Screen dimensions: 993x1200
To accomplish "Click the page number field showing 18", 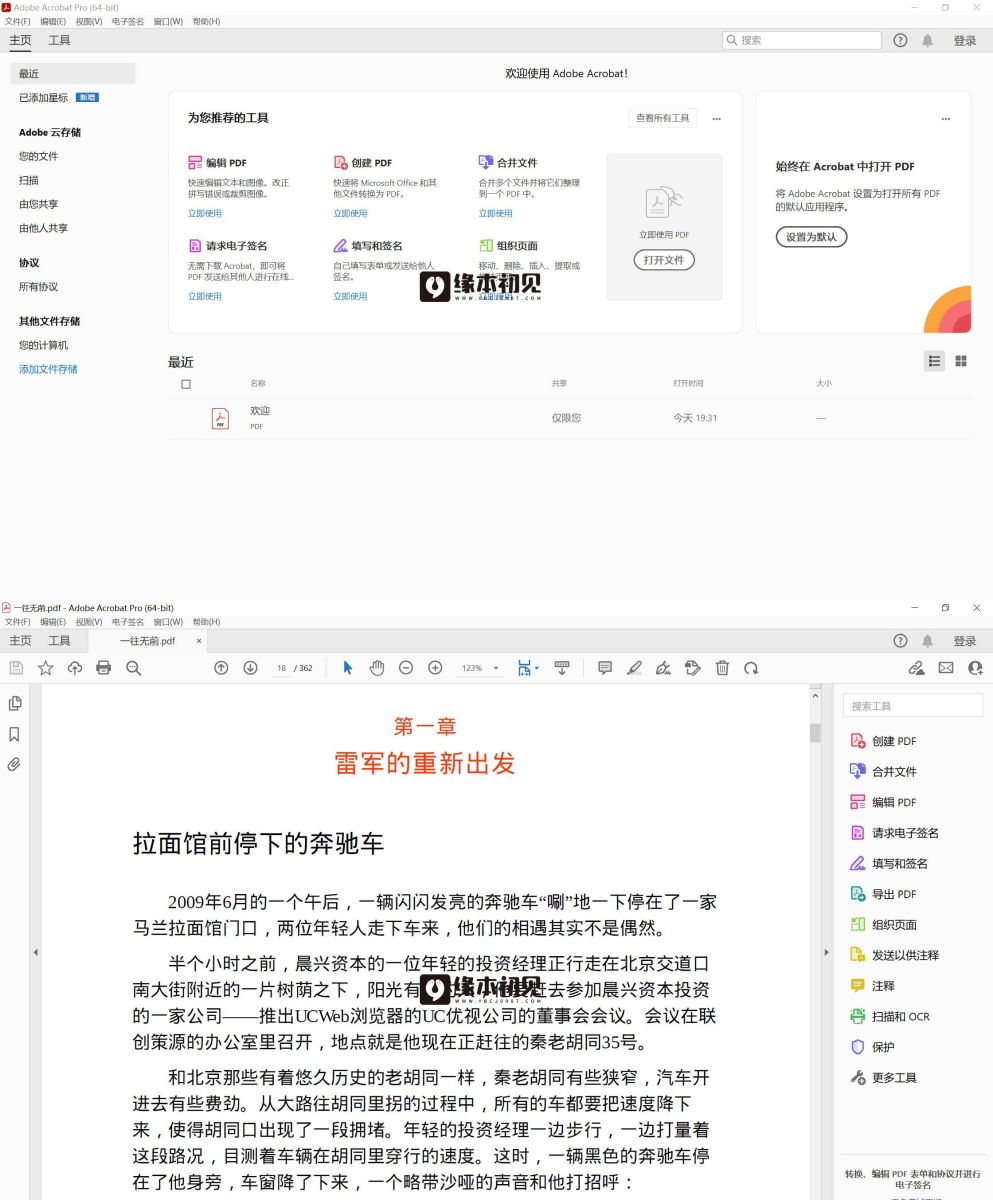I will (x=281, y=668).
